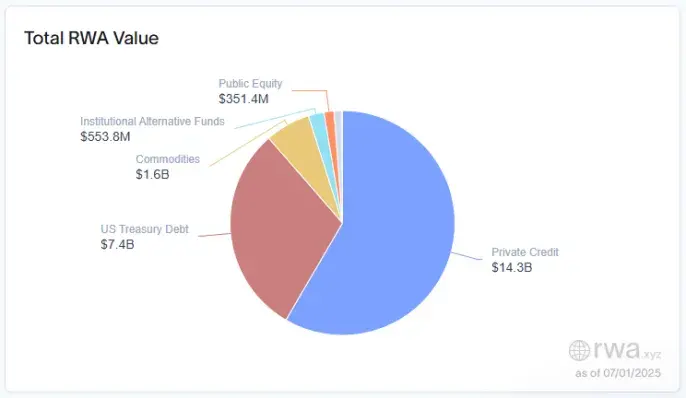Click the Institutional Alternative Funds label
686x398 pixels.
(152, 121)
